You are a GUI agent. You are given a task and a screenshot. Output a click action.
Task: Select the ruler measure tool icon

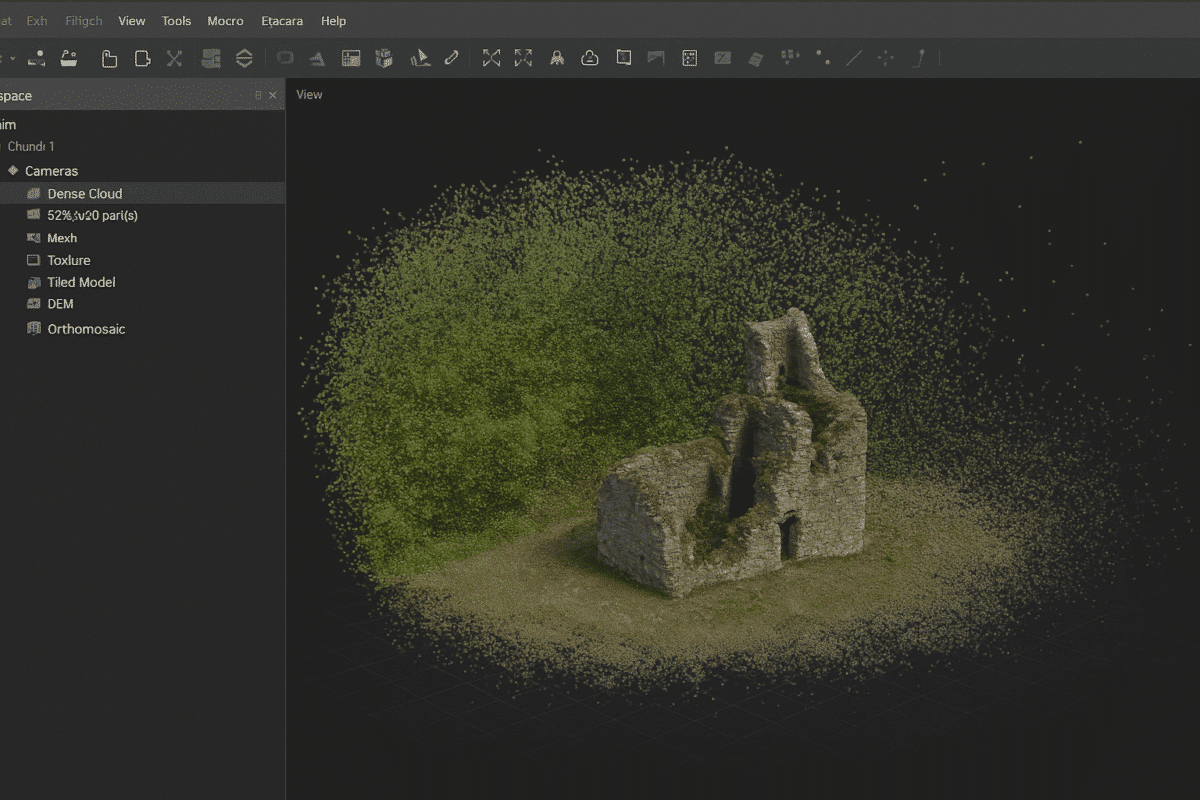point(451,58)
